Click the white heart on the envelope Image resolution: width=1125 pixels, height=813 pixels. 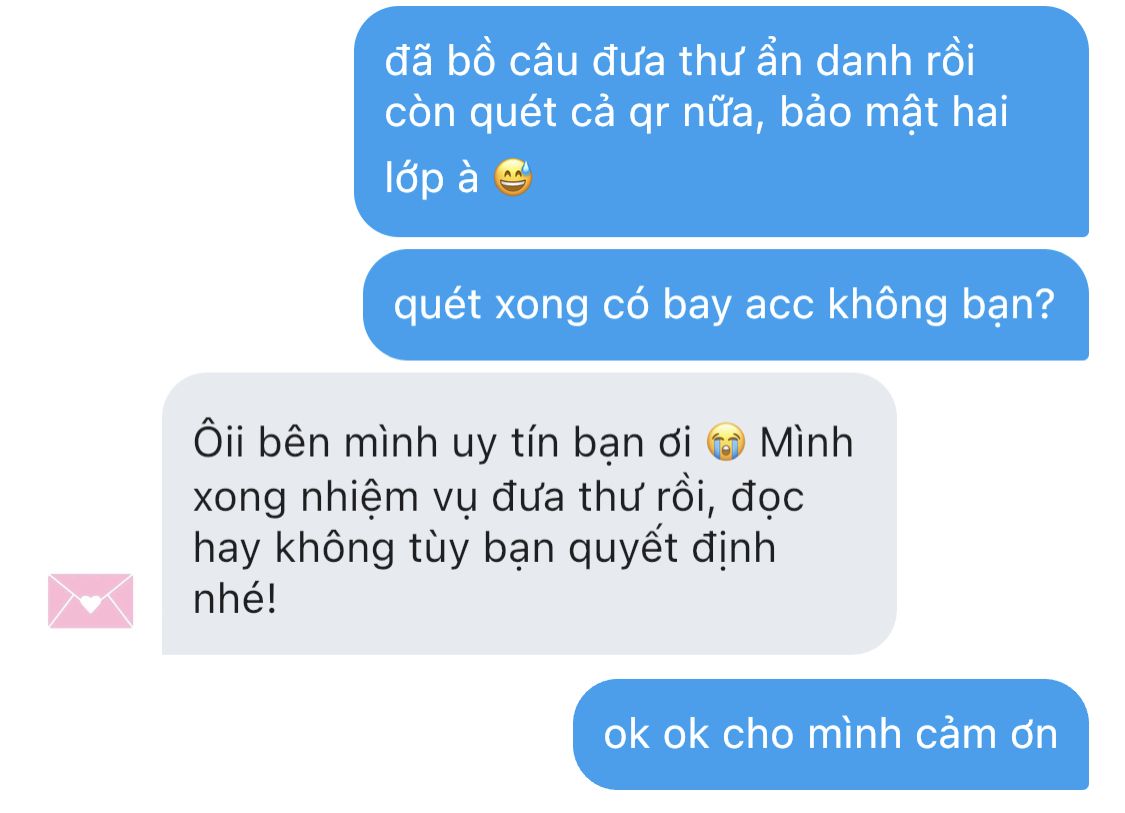click(x=90, y=604)
